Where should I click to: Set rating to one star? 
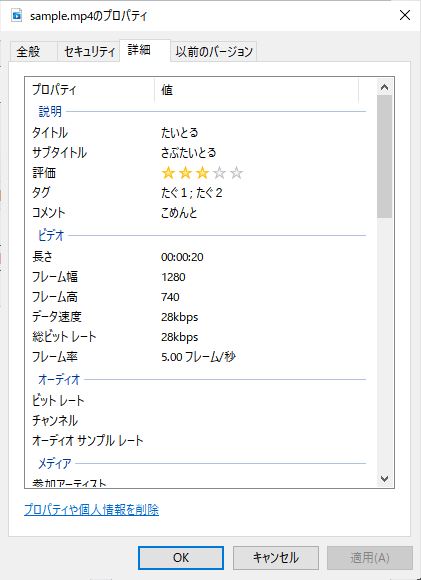(168, 173)
